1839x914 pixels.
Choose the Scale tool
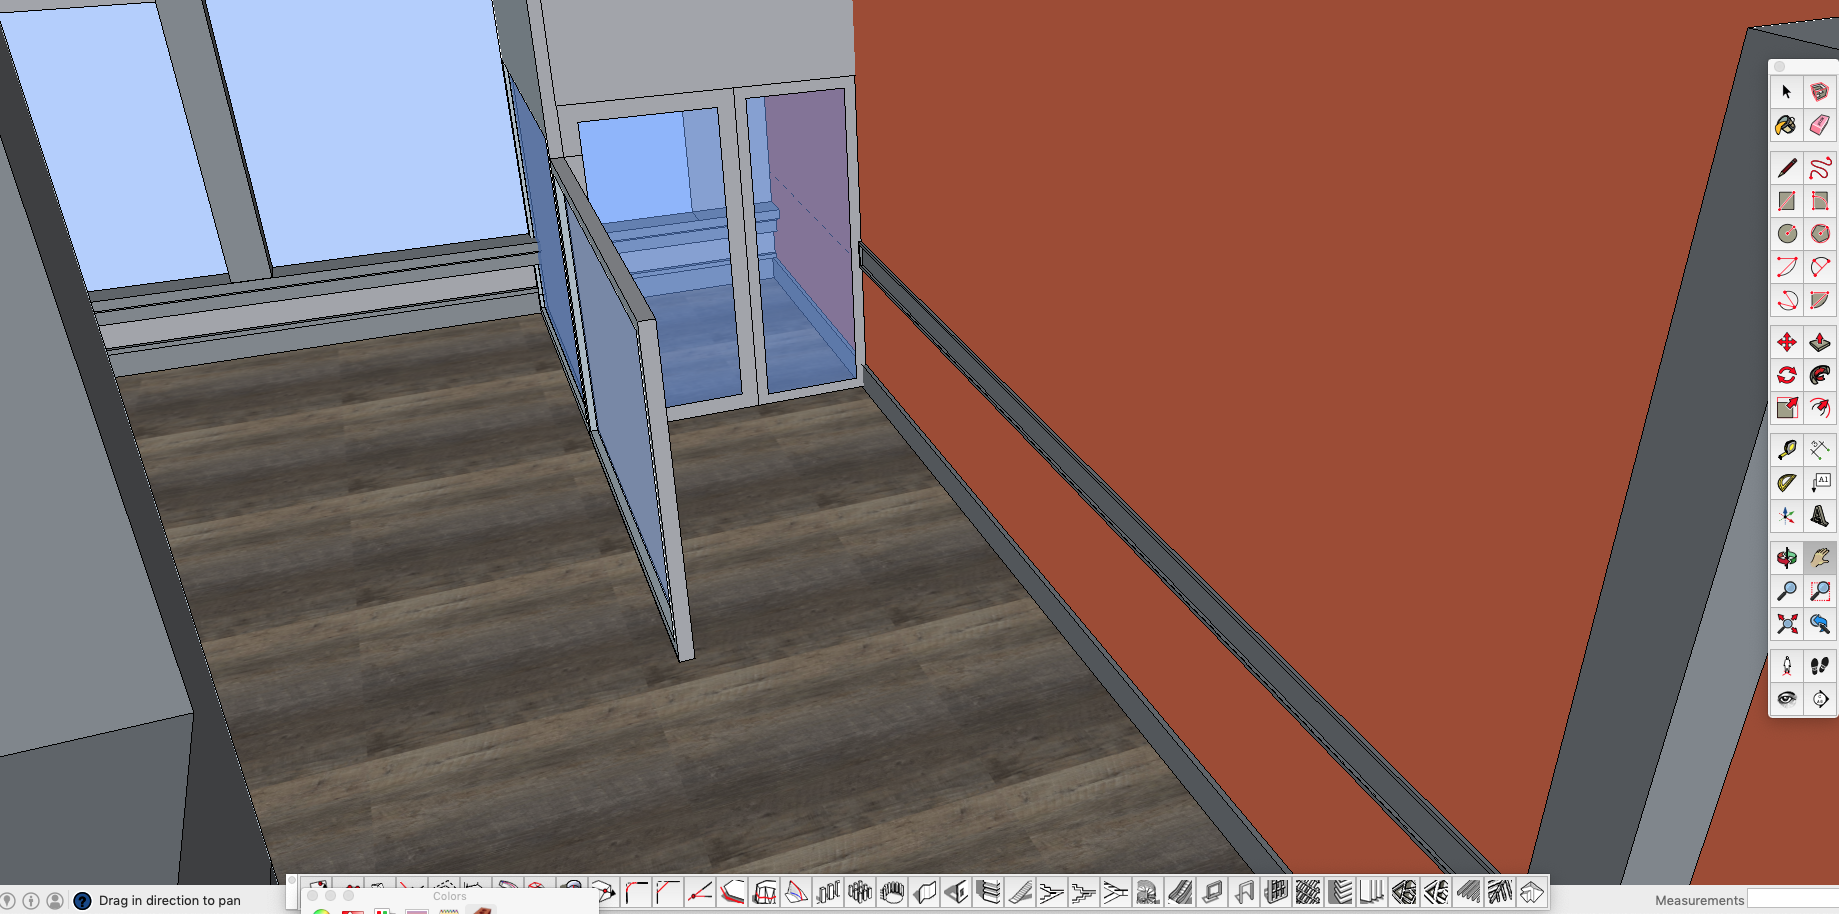pyautogui.click(x=1787, y=408)
